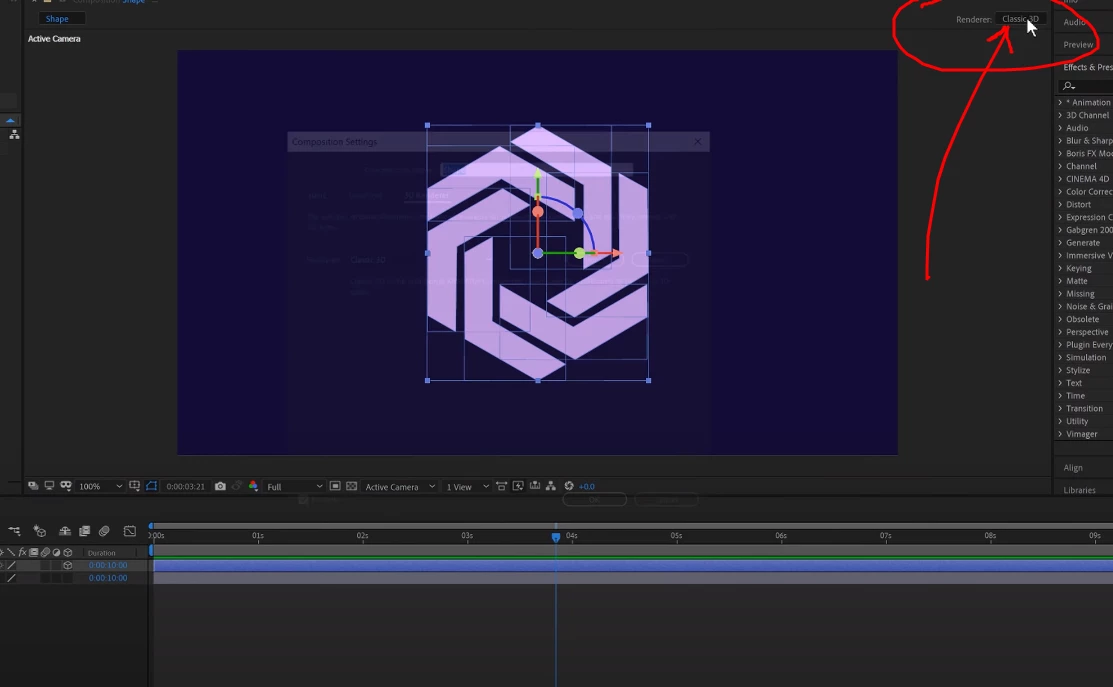The width and height of the screenshot is (1113, 687).
Task: Toggle Hide Shy Layers in timeline
Action: pyautogui.click(x=65, y=531)
